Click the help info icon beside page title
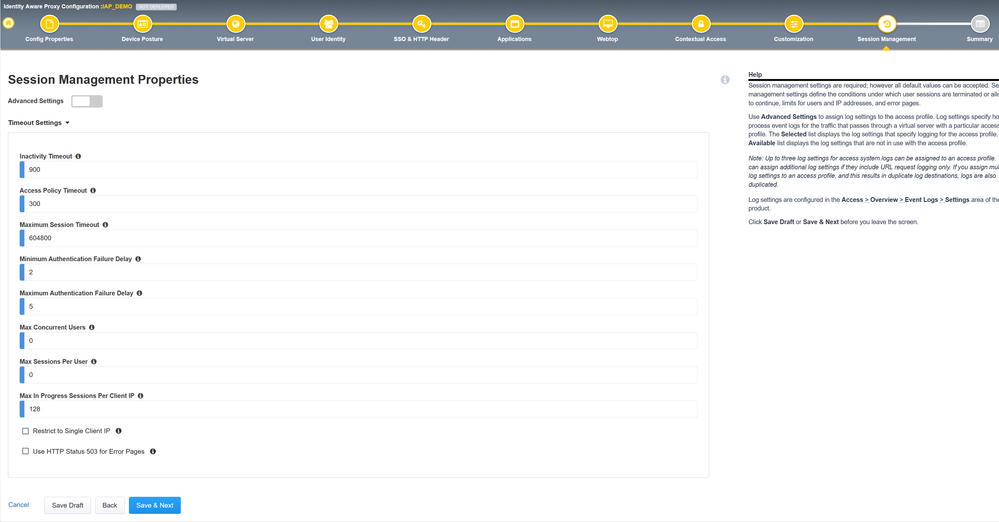 pos(725,80)
